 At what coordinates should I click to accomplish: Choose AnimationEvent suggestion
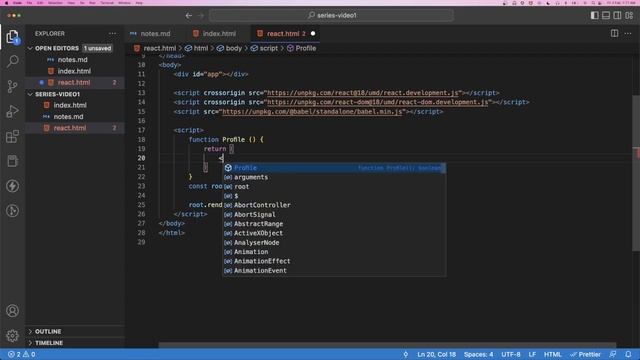[x=334, y=271]
